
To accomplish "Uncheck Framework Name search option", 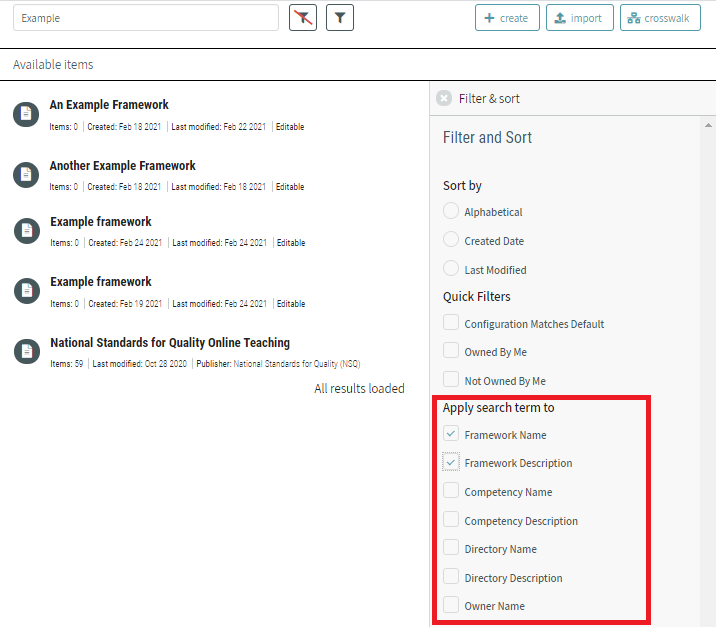I will pos(451,434).
